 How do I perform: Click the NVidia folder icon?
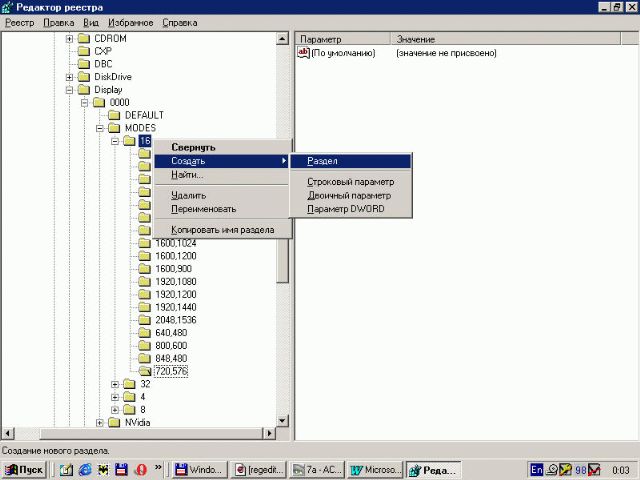coord(114,422)
